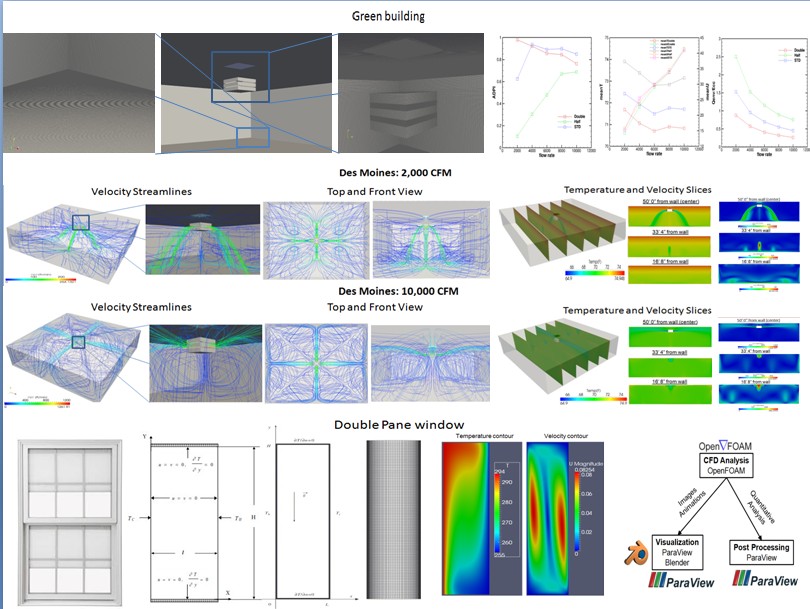Click the OpenFOAM logo at the workflow top
The image size is (810, 609).
[725, 446]
